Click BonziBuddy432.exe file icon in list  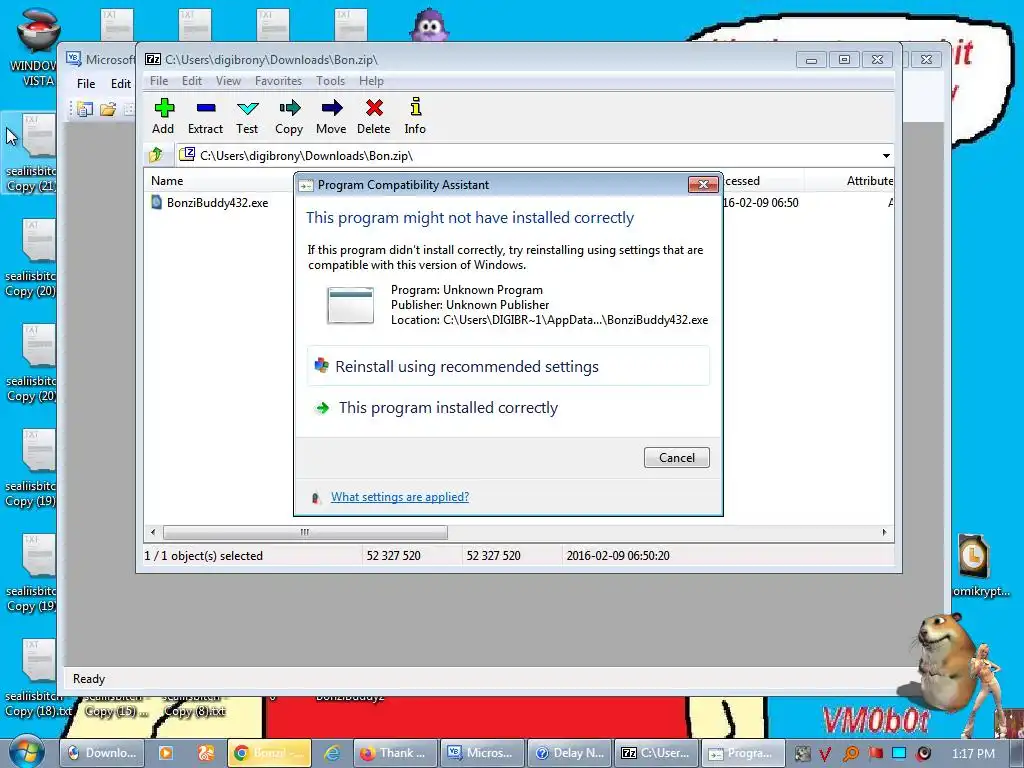point(156,202)
